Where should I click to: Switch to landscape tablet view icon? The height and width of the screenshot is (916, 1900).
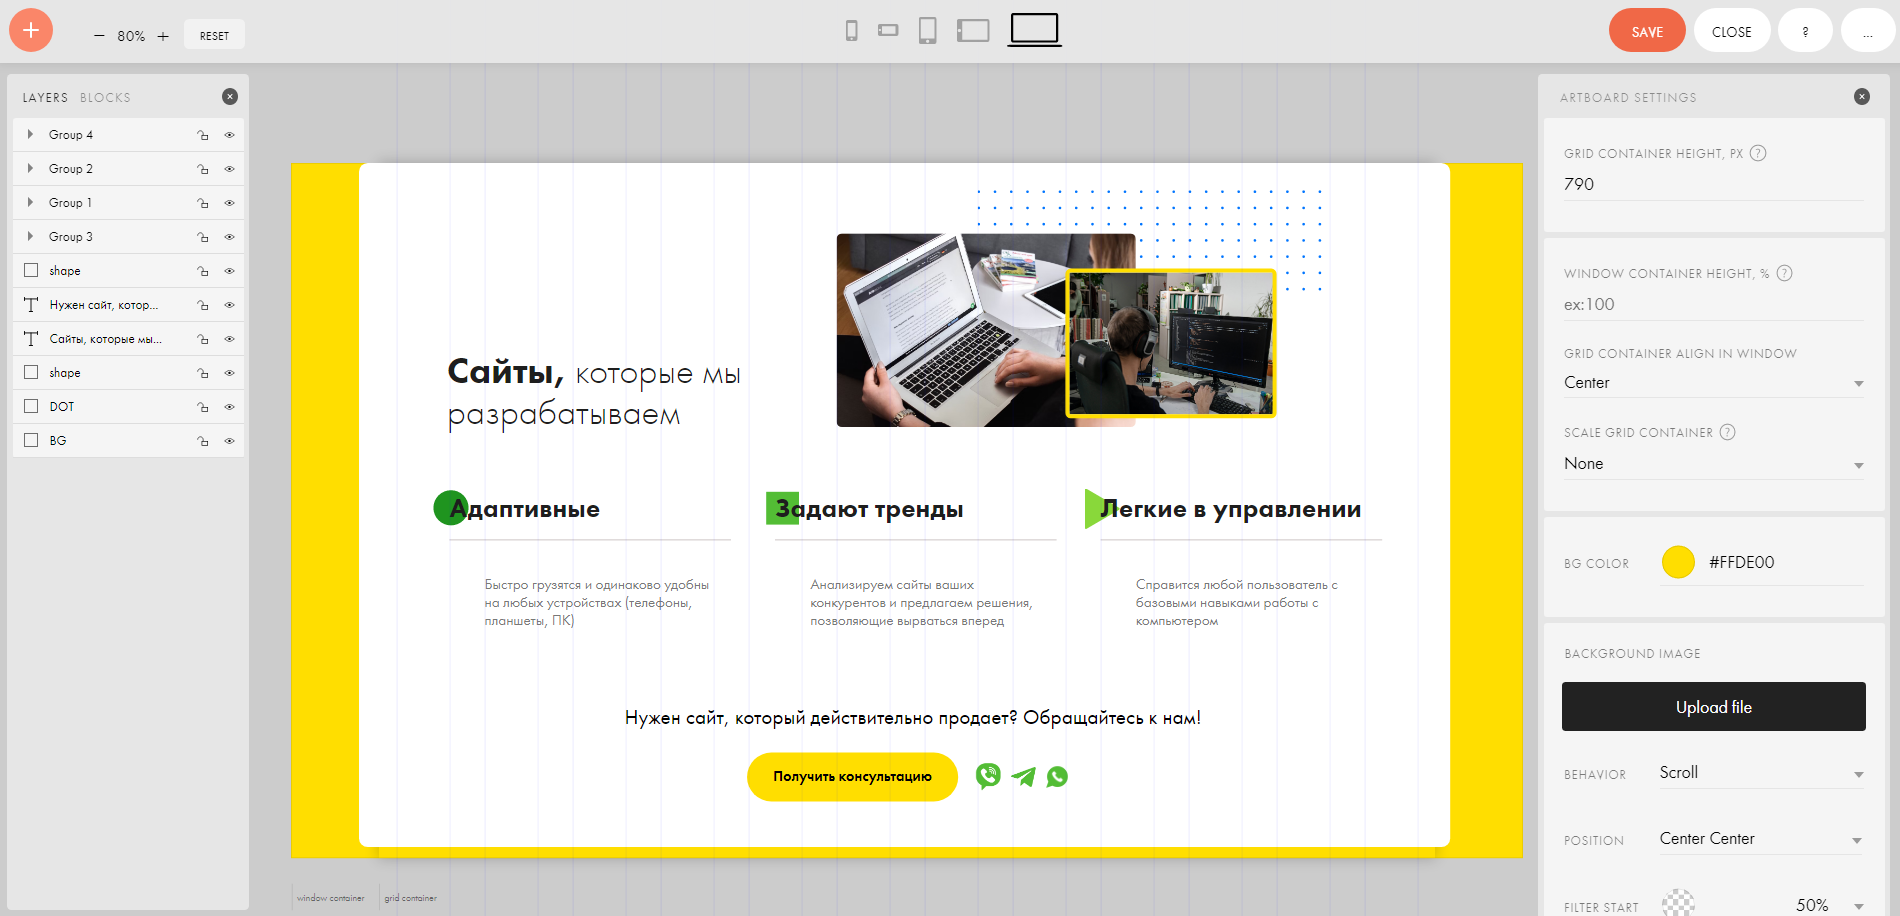(973, 31)
